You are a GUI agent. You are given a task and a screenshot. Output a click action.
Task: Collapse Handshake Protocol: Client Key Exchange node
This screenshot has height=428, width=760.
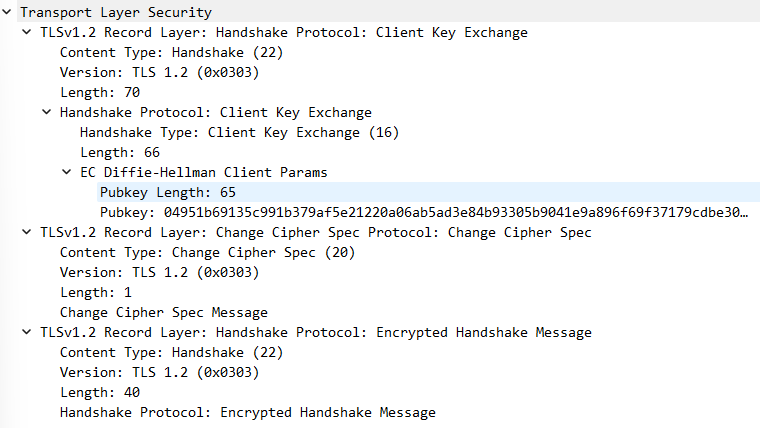tap(47, 113)
